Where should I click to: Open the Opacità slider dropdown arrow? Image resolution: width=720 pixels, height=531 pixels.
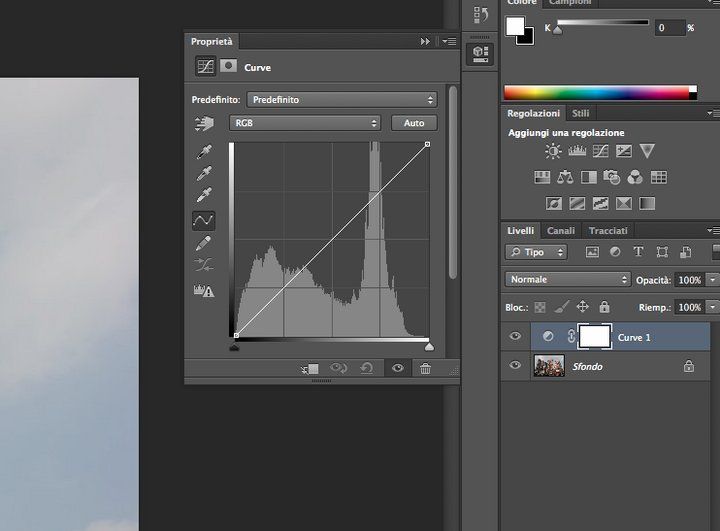[x=713, y=280]
